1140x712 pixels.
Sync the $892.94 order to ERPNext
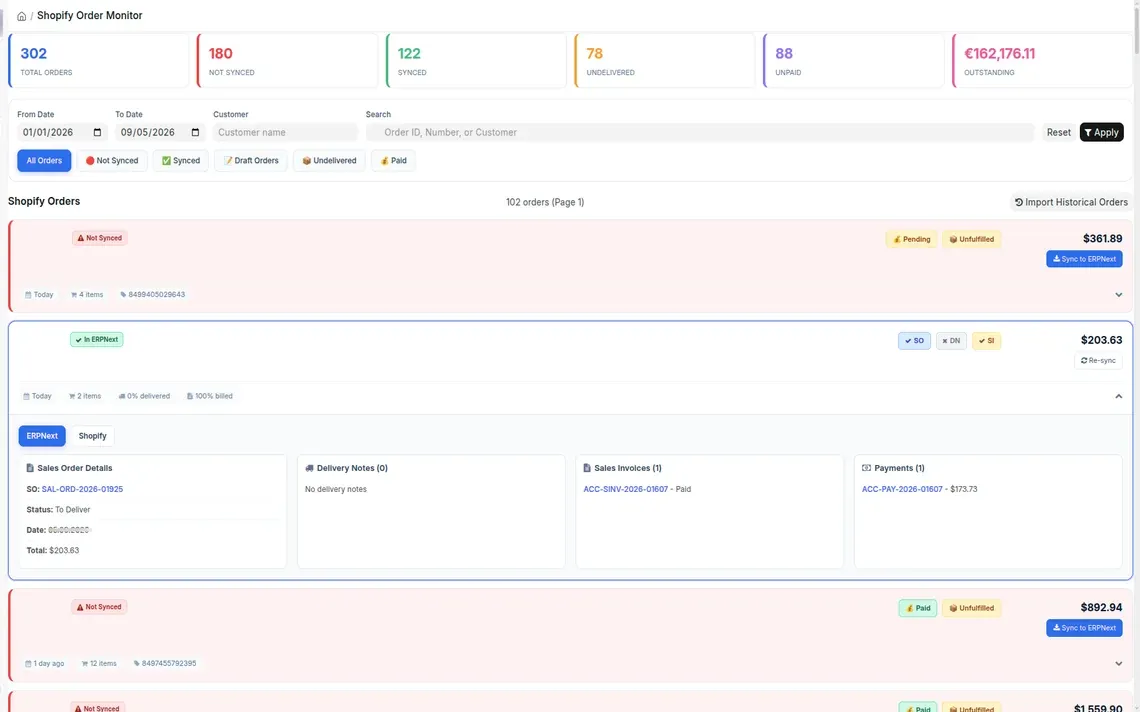1084,628
